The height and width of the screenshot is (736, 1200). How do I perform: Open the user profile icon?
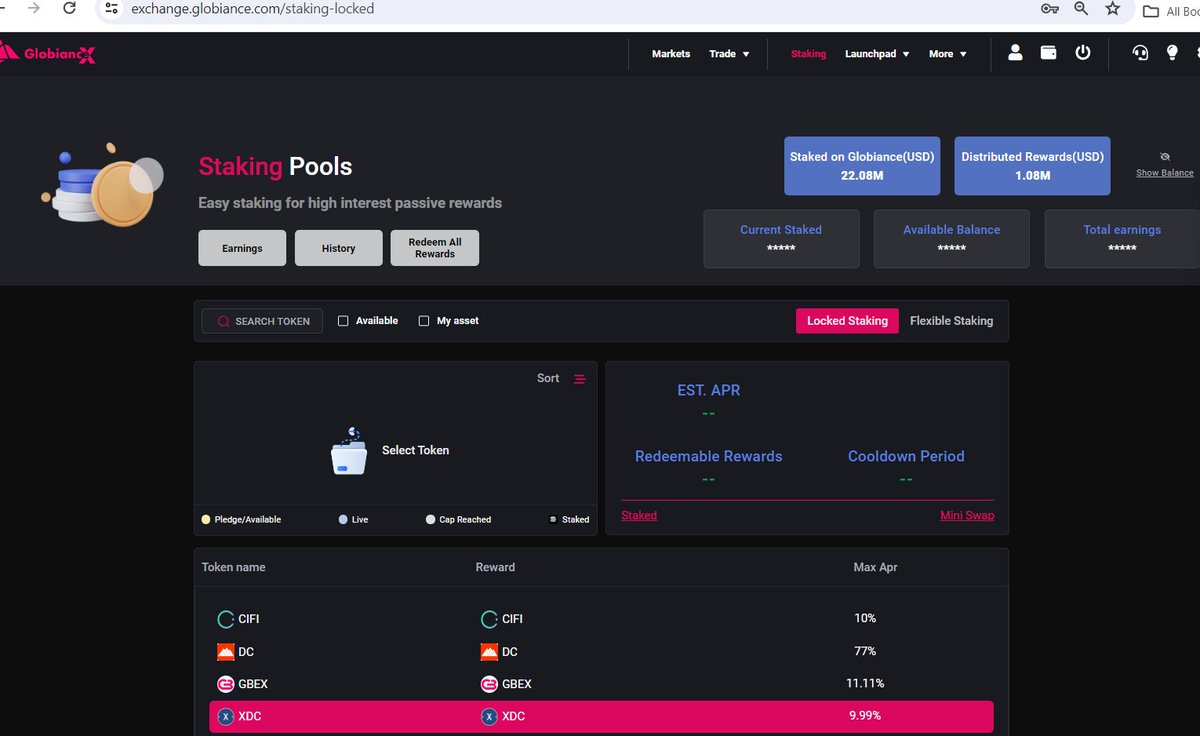1015,53
